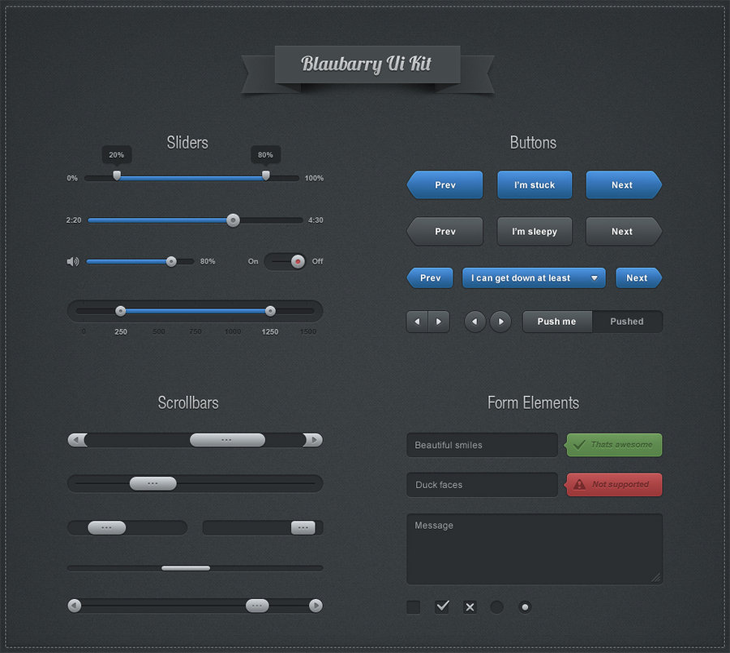Click the Blaubarry Ui Kit ribbon title

tap(366, 64)
